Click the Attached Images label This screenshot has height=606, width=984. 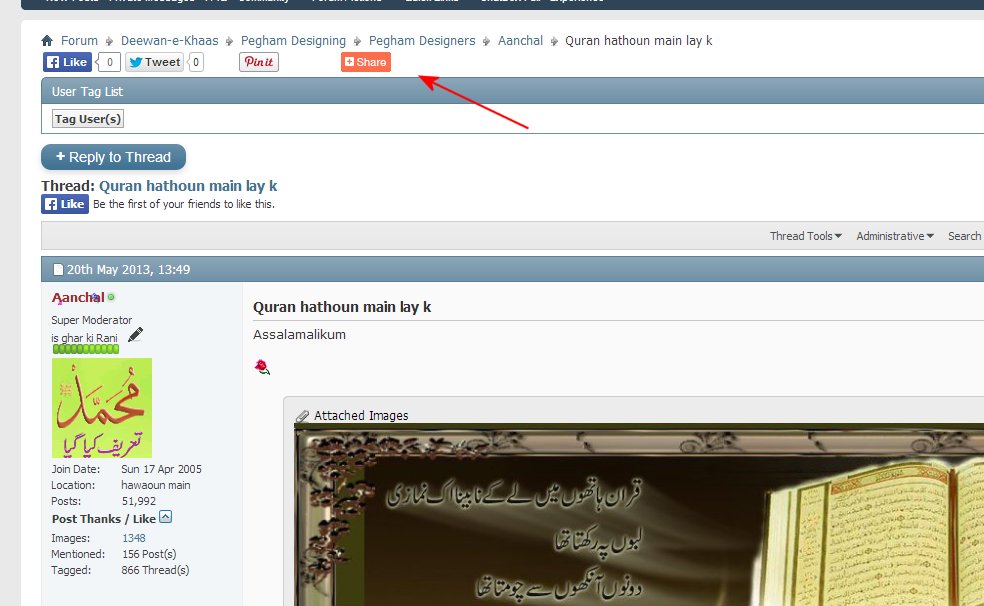[361, 416]
